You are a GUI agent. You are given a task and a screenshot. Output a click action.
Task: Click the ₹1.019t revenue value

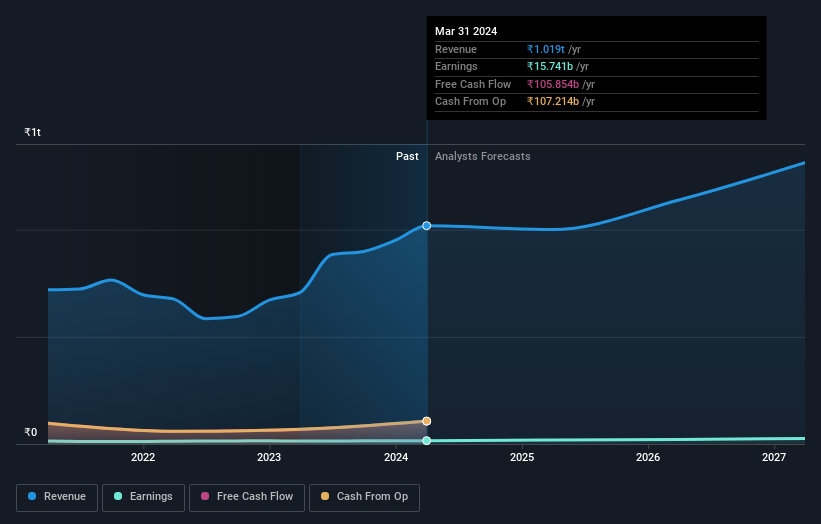tap(546, 49)
